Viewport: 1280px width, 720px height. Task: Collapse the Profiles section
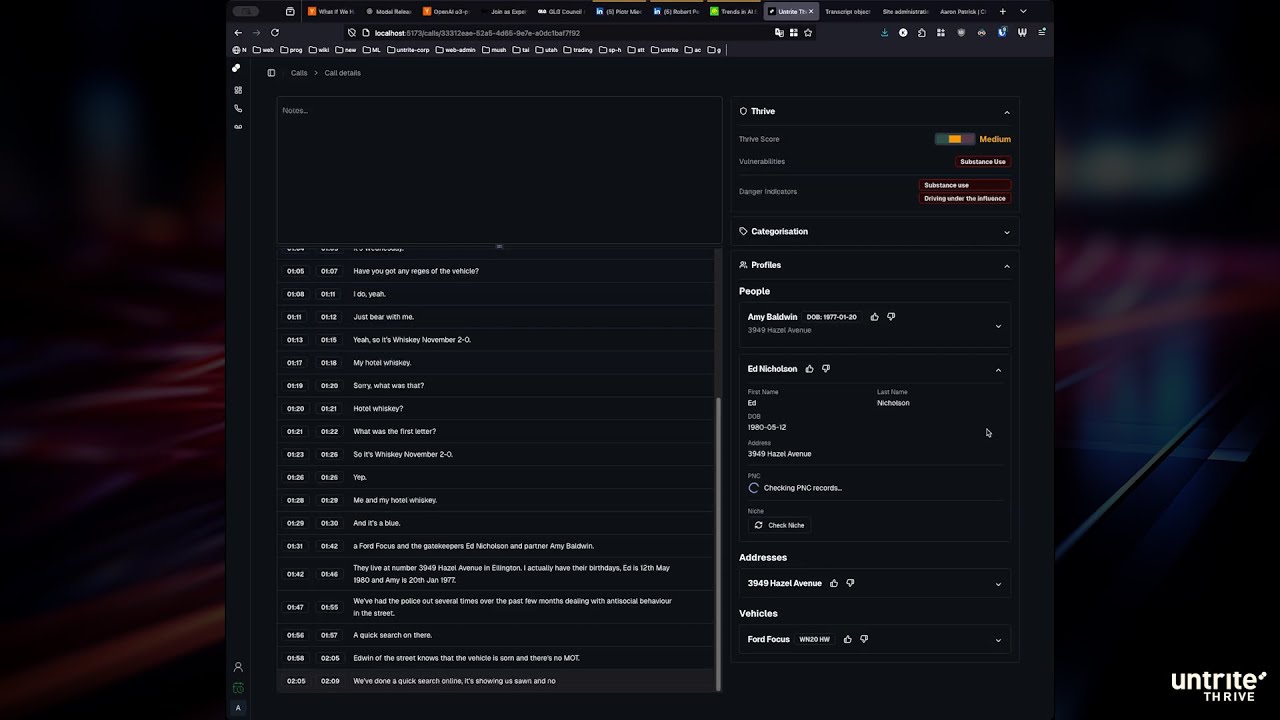(x=1007, y=266)
